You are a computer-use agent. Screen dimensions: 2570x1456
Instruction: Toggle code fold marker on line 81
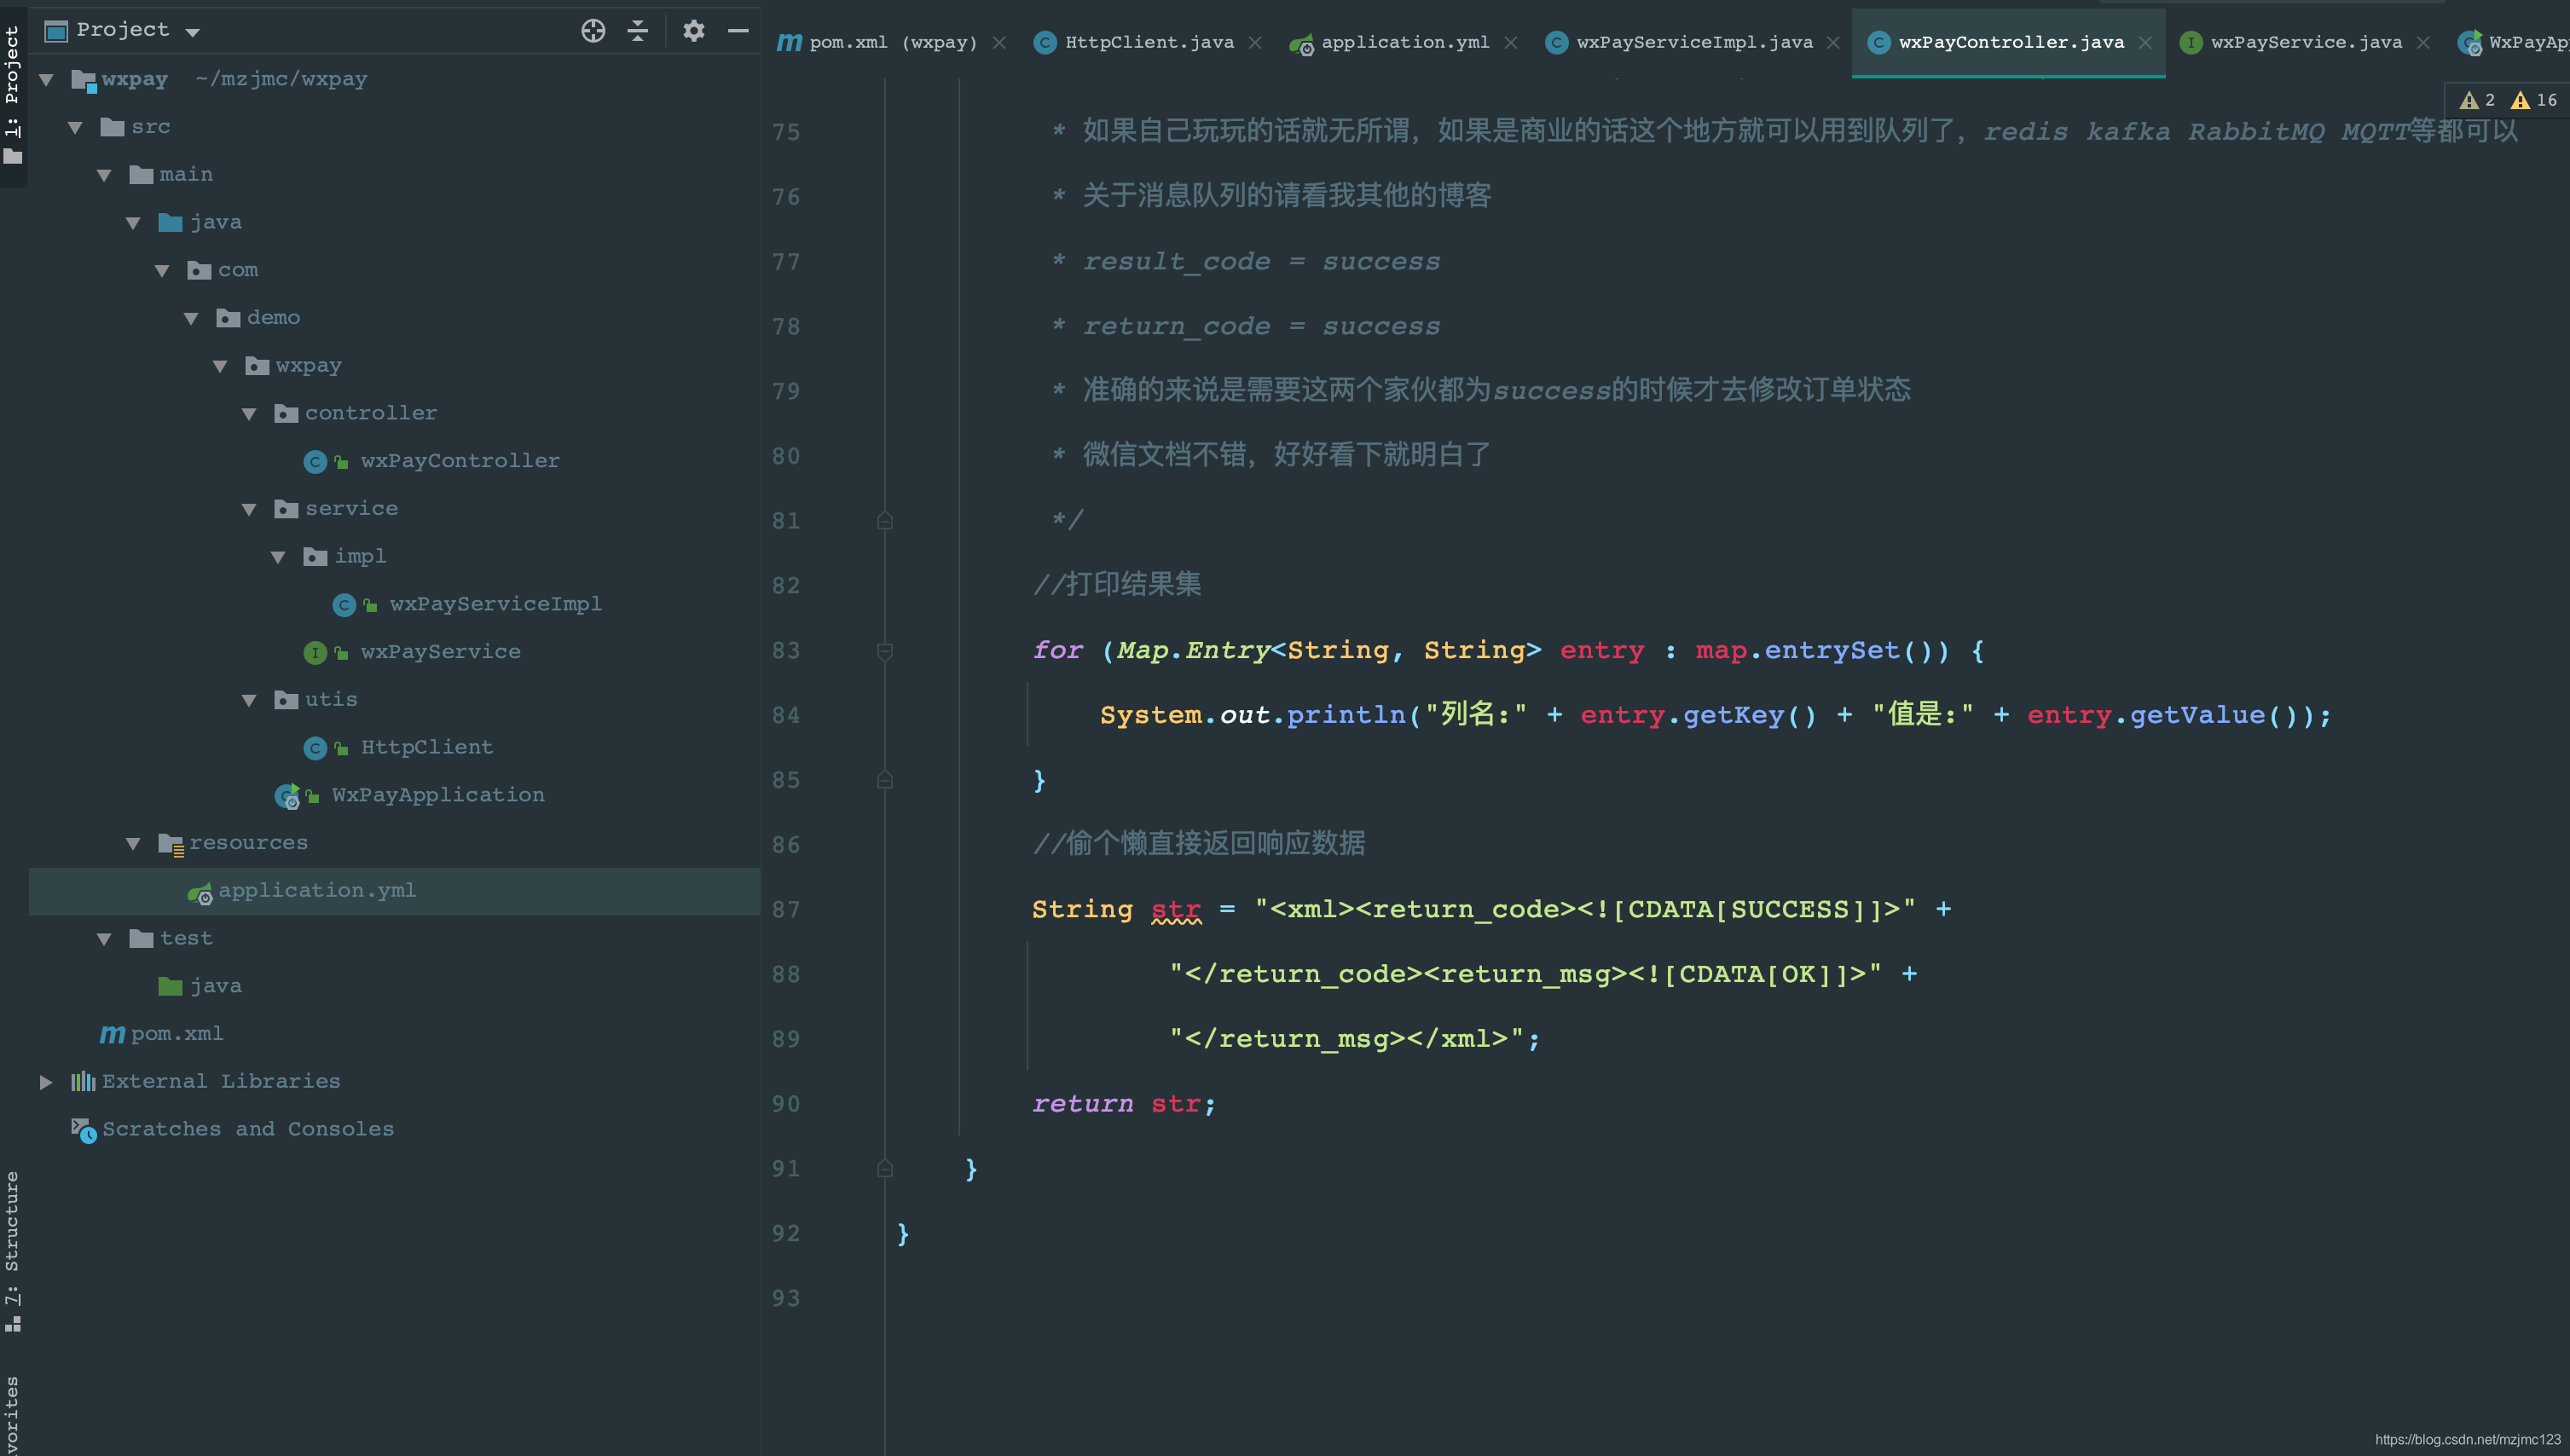click(885, 521)
